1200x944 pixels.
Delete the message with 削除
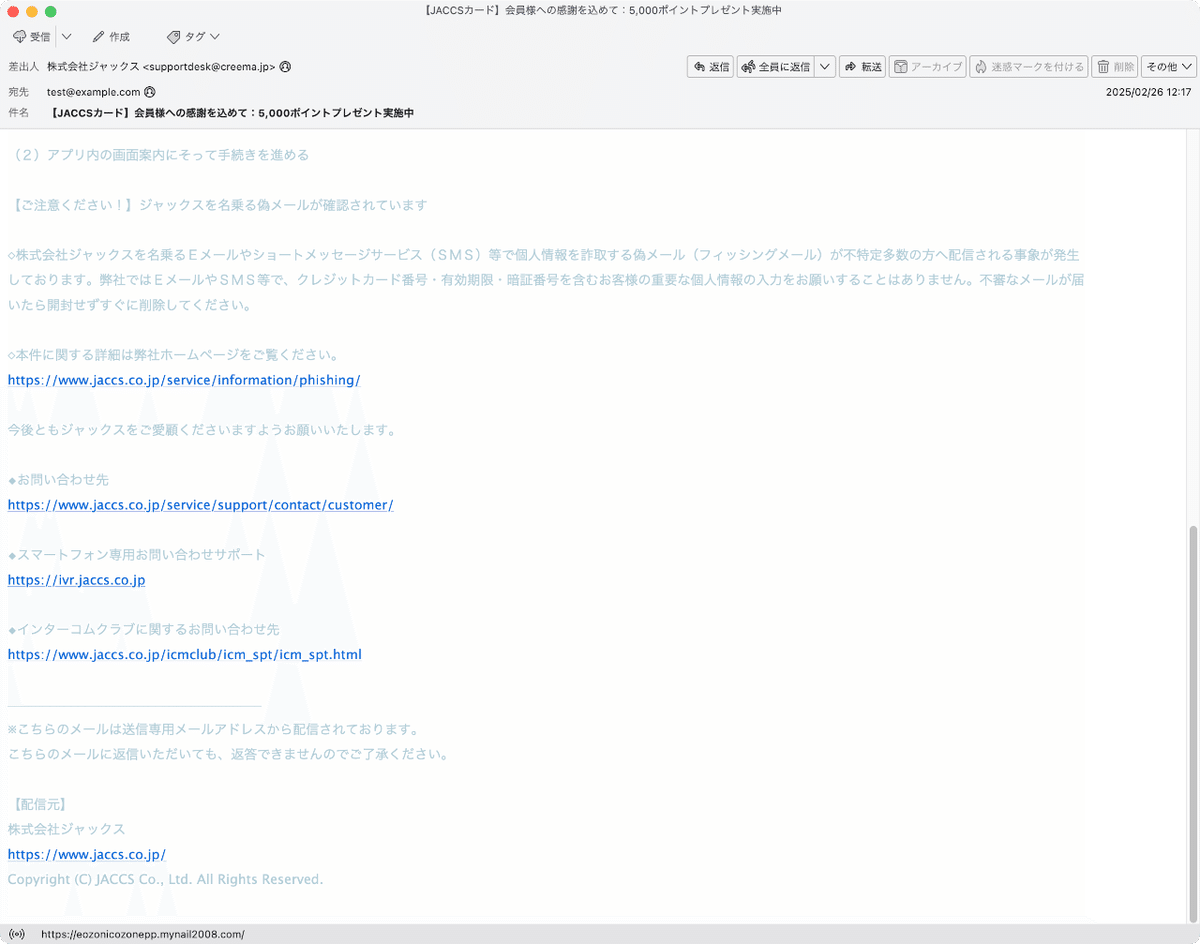(x=1115, y=67)
